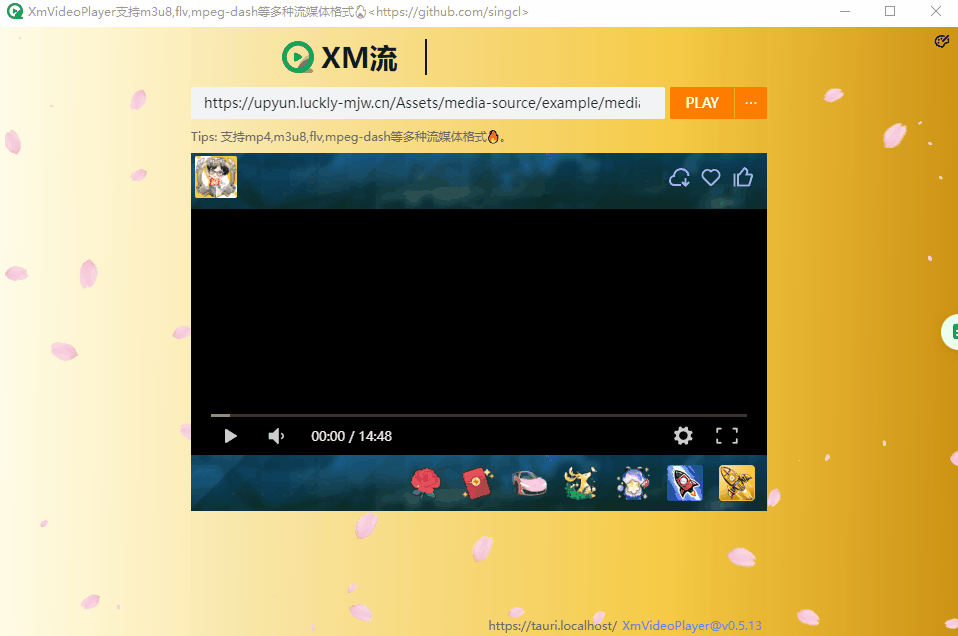Send the blue-haired star character gift
The image size is (958, 636).
[x=633, y=484]
